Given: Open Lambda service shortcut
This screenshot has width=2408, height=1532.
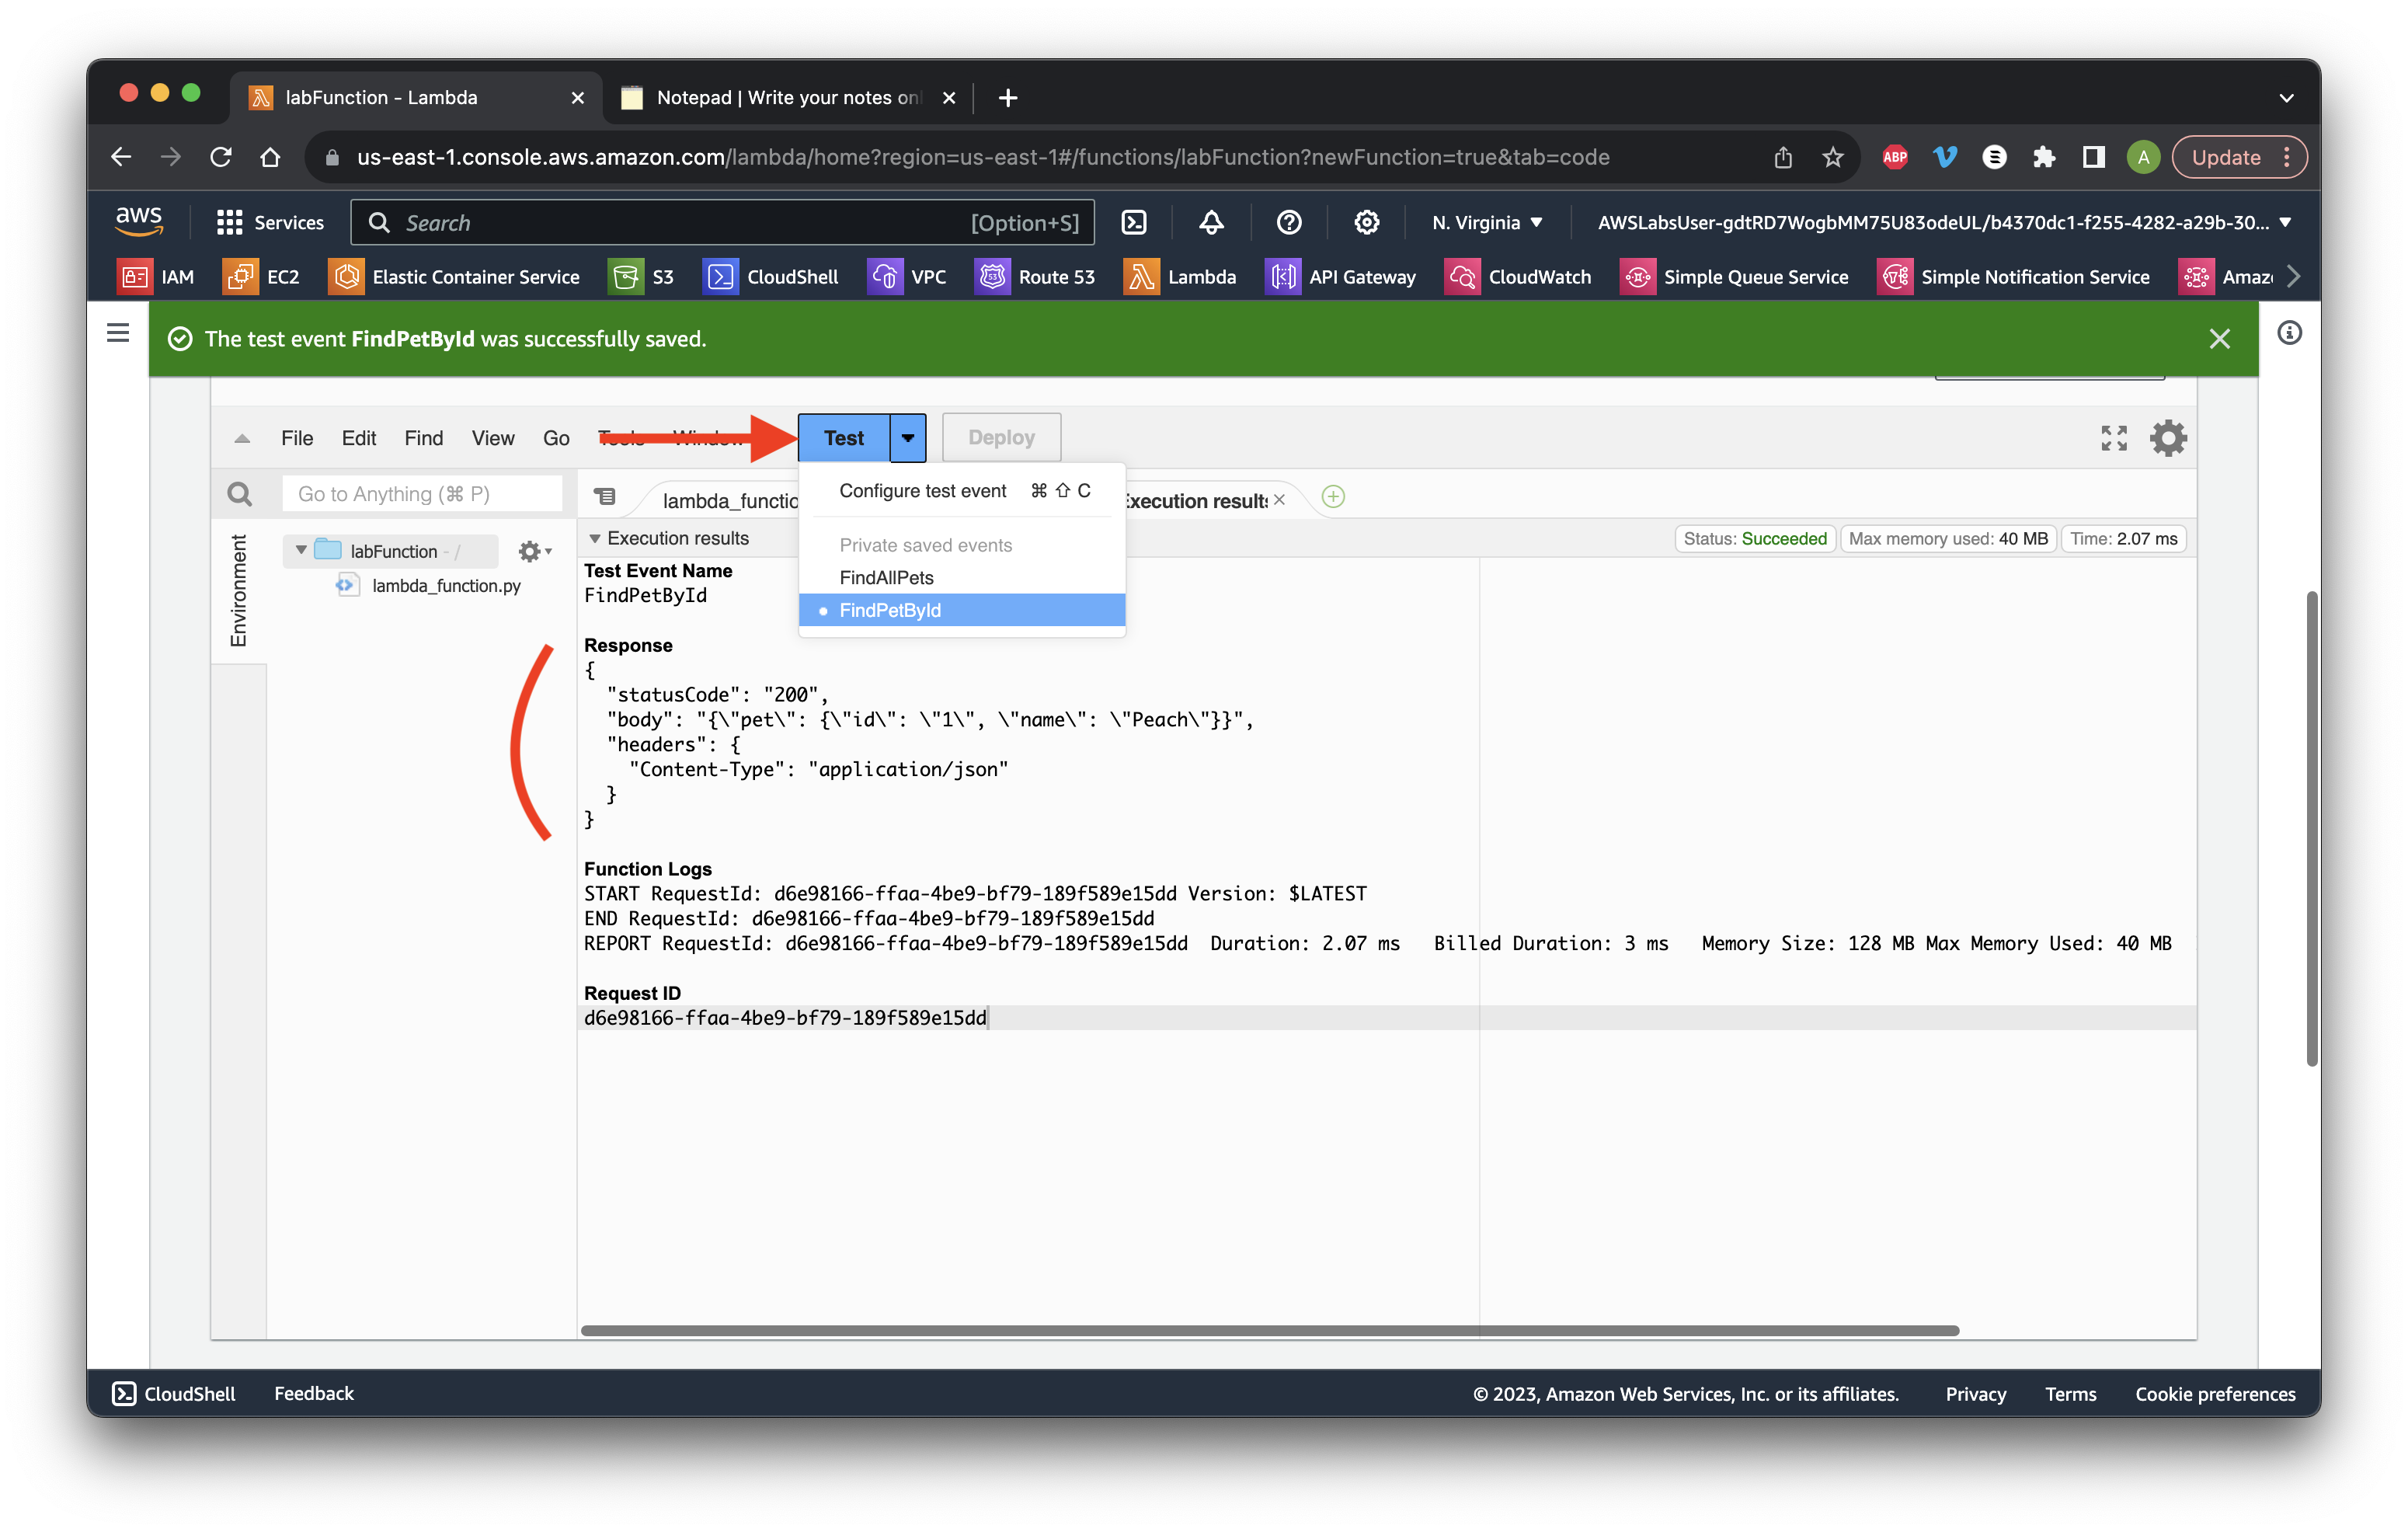Looking at the screenshot, I should click(x=1180, y=277).
